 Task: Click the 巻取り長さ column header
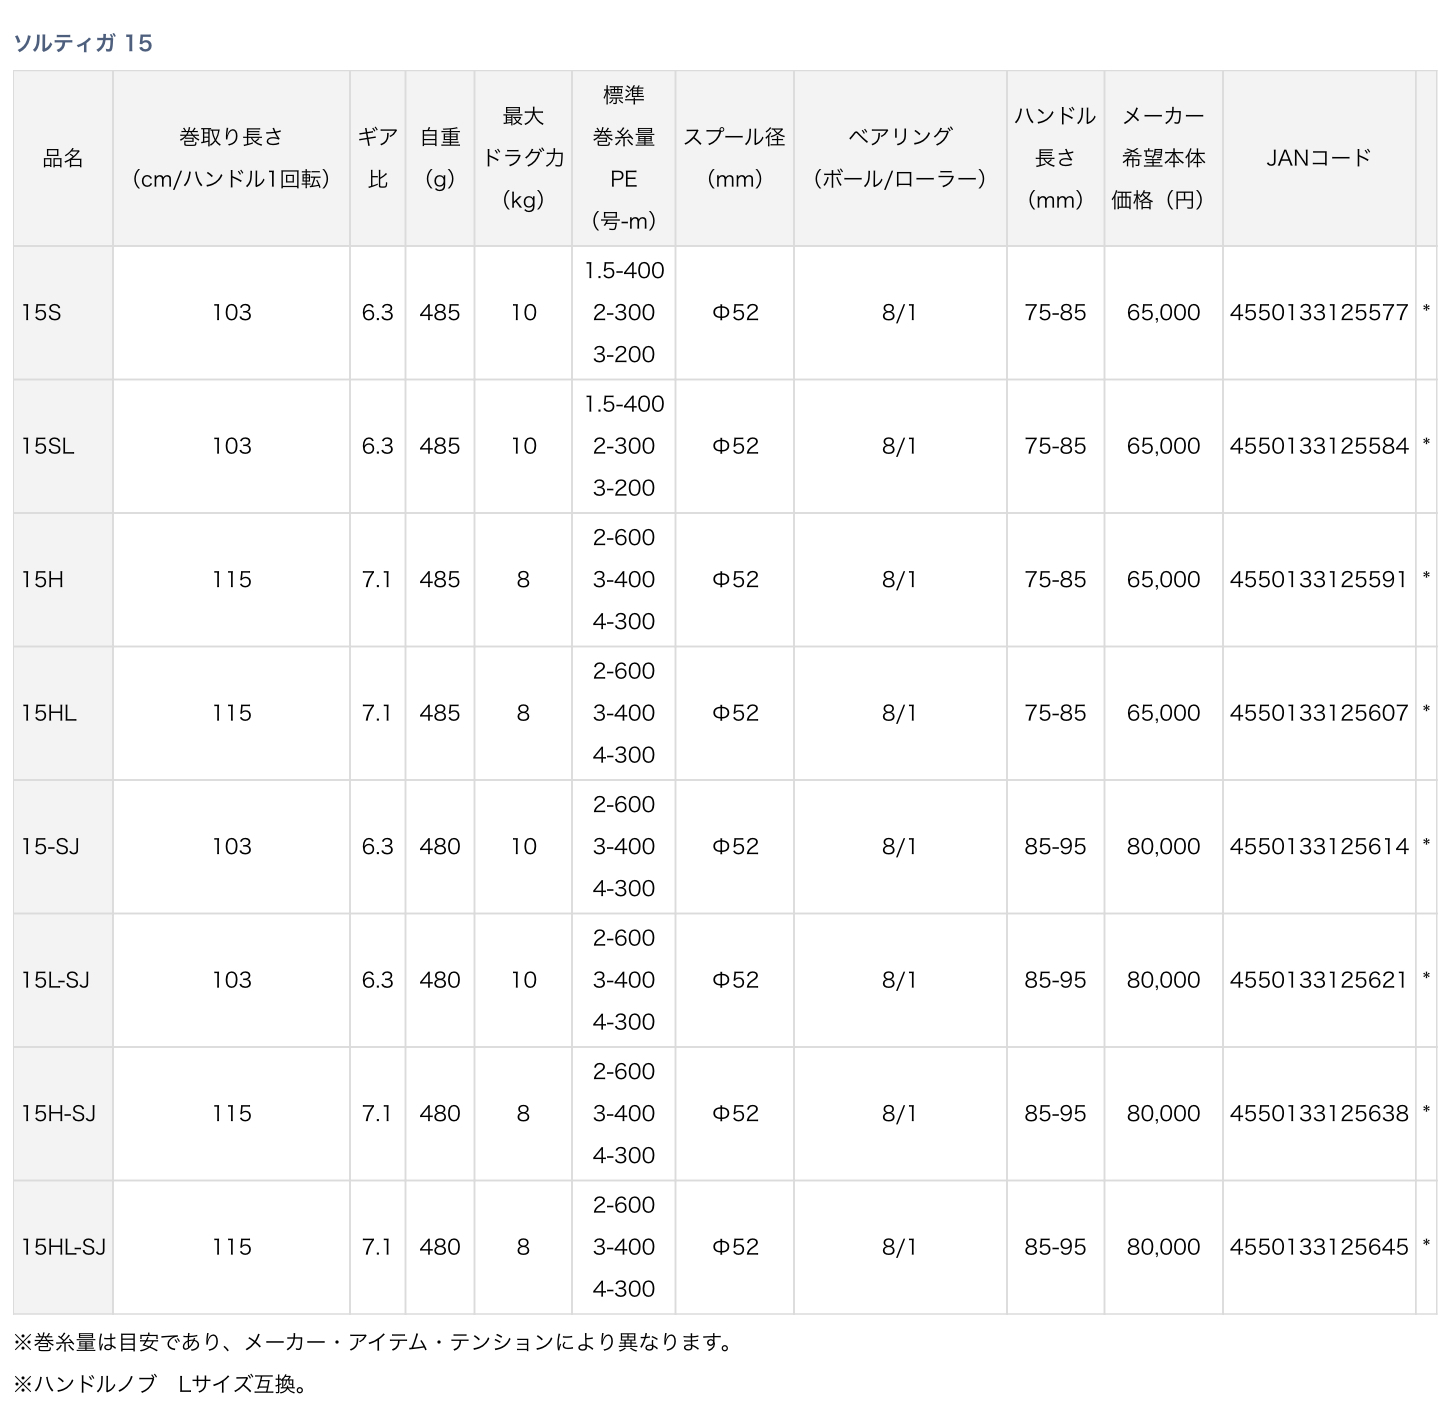coord(231,158)
